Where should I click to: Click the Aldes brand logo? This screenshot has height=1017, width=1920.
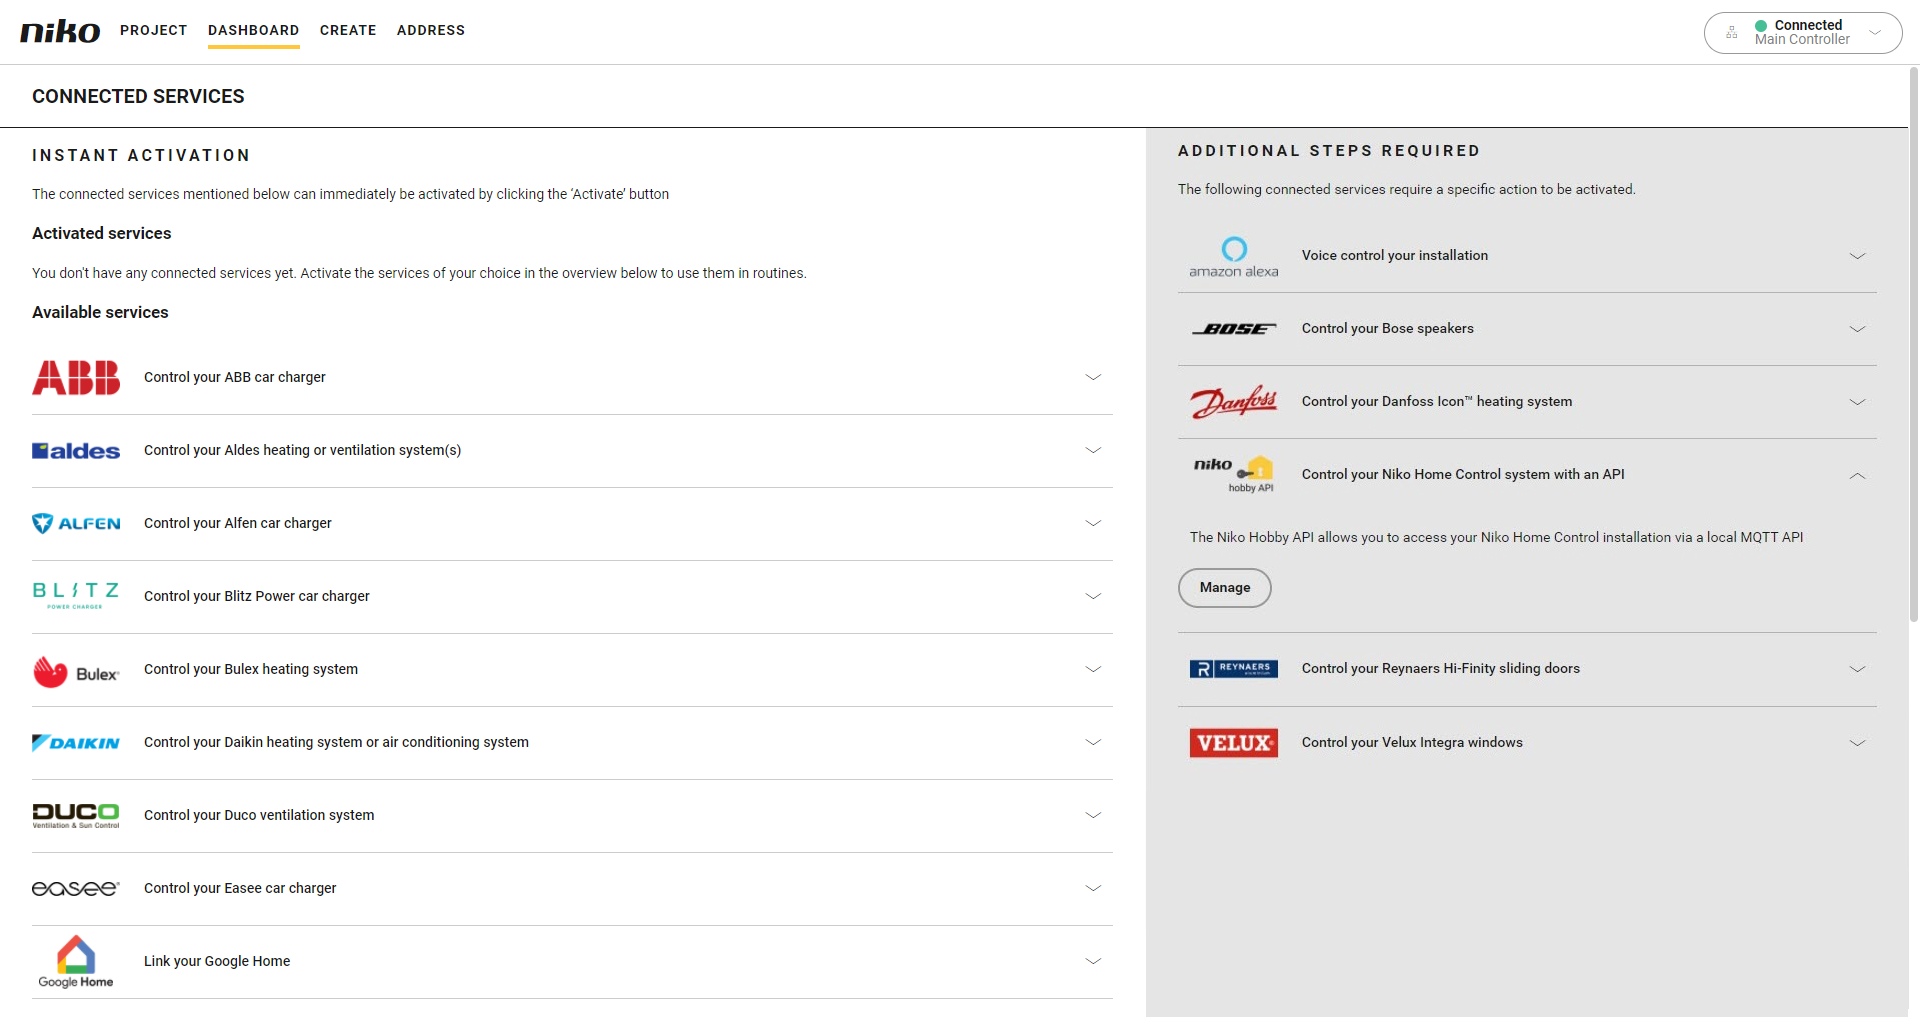click(x=76, y=451)
